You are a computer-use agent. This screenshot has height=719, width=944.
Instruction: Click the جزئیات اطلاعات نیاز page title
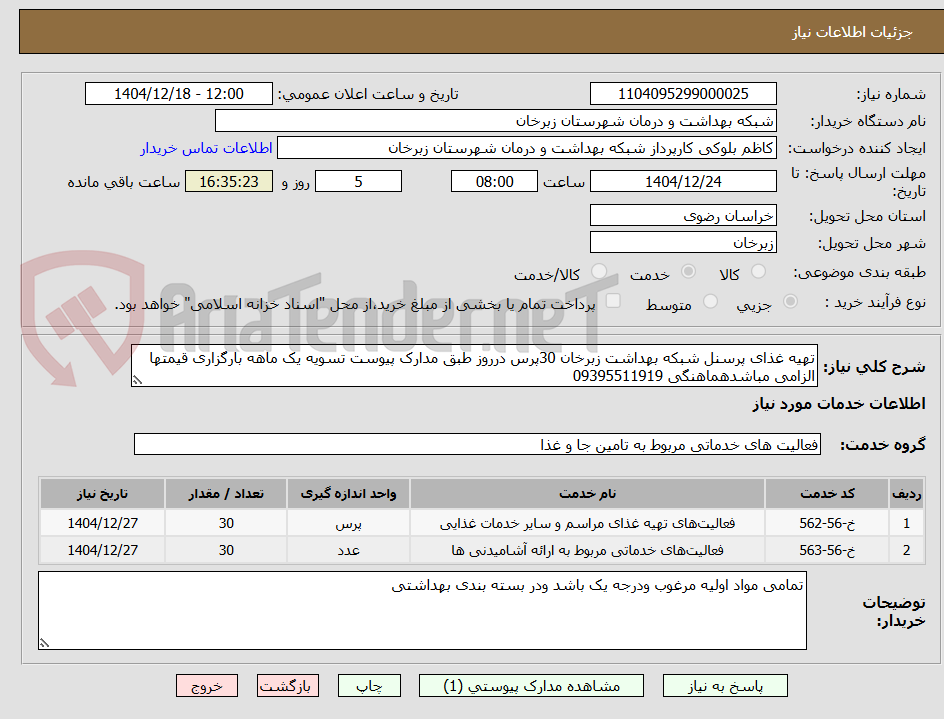(852, 33)
